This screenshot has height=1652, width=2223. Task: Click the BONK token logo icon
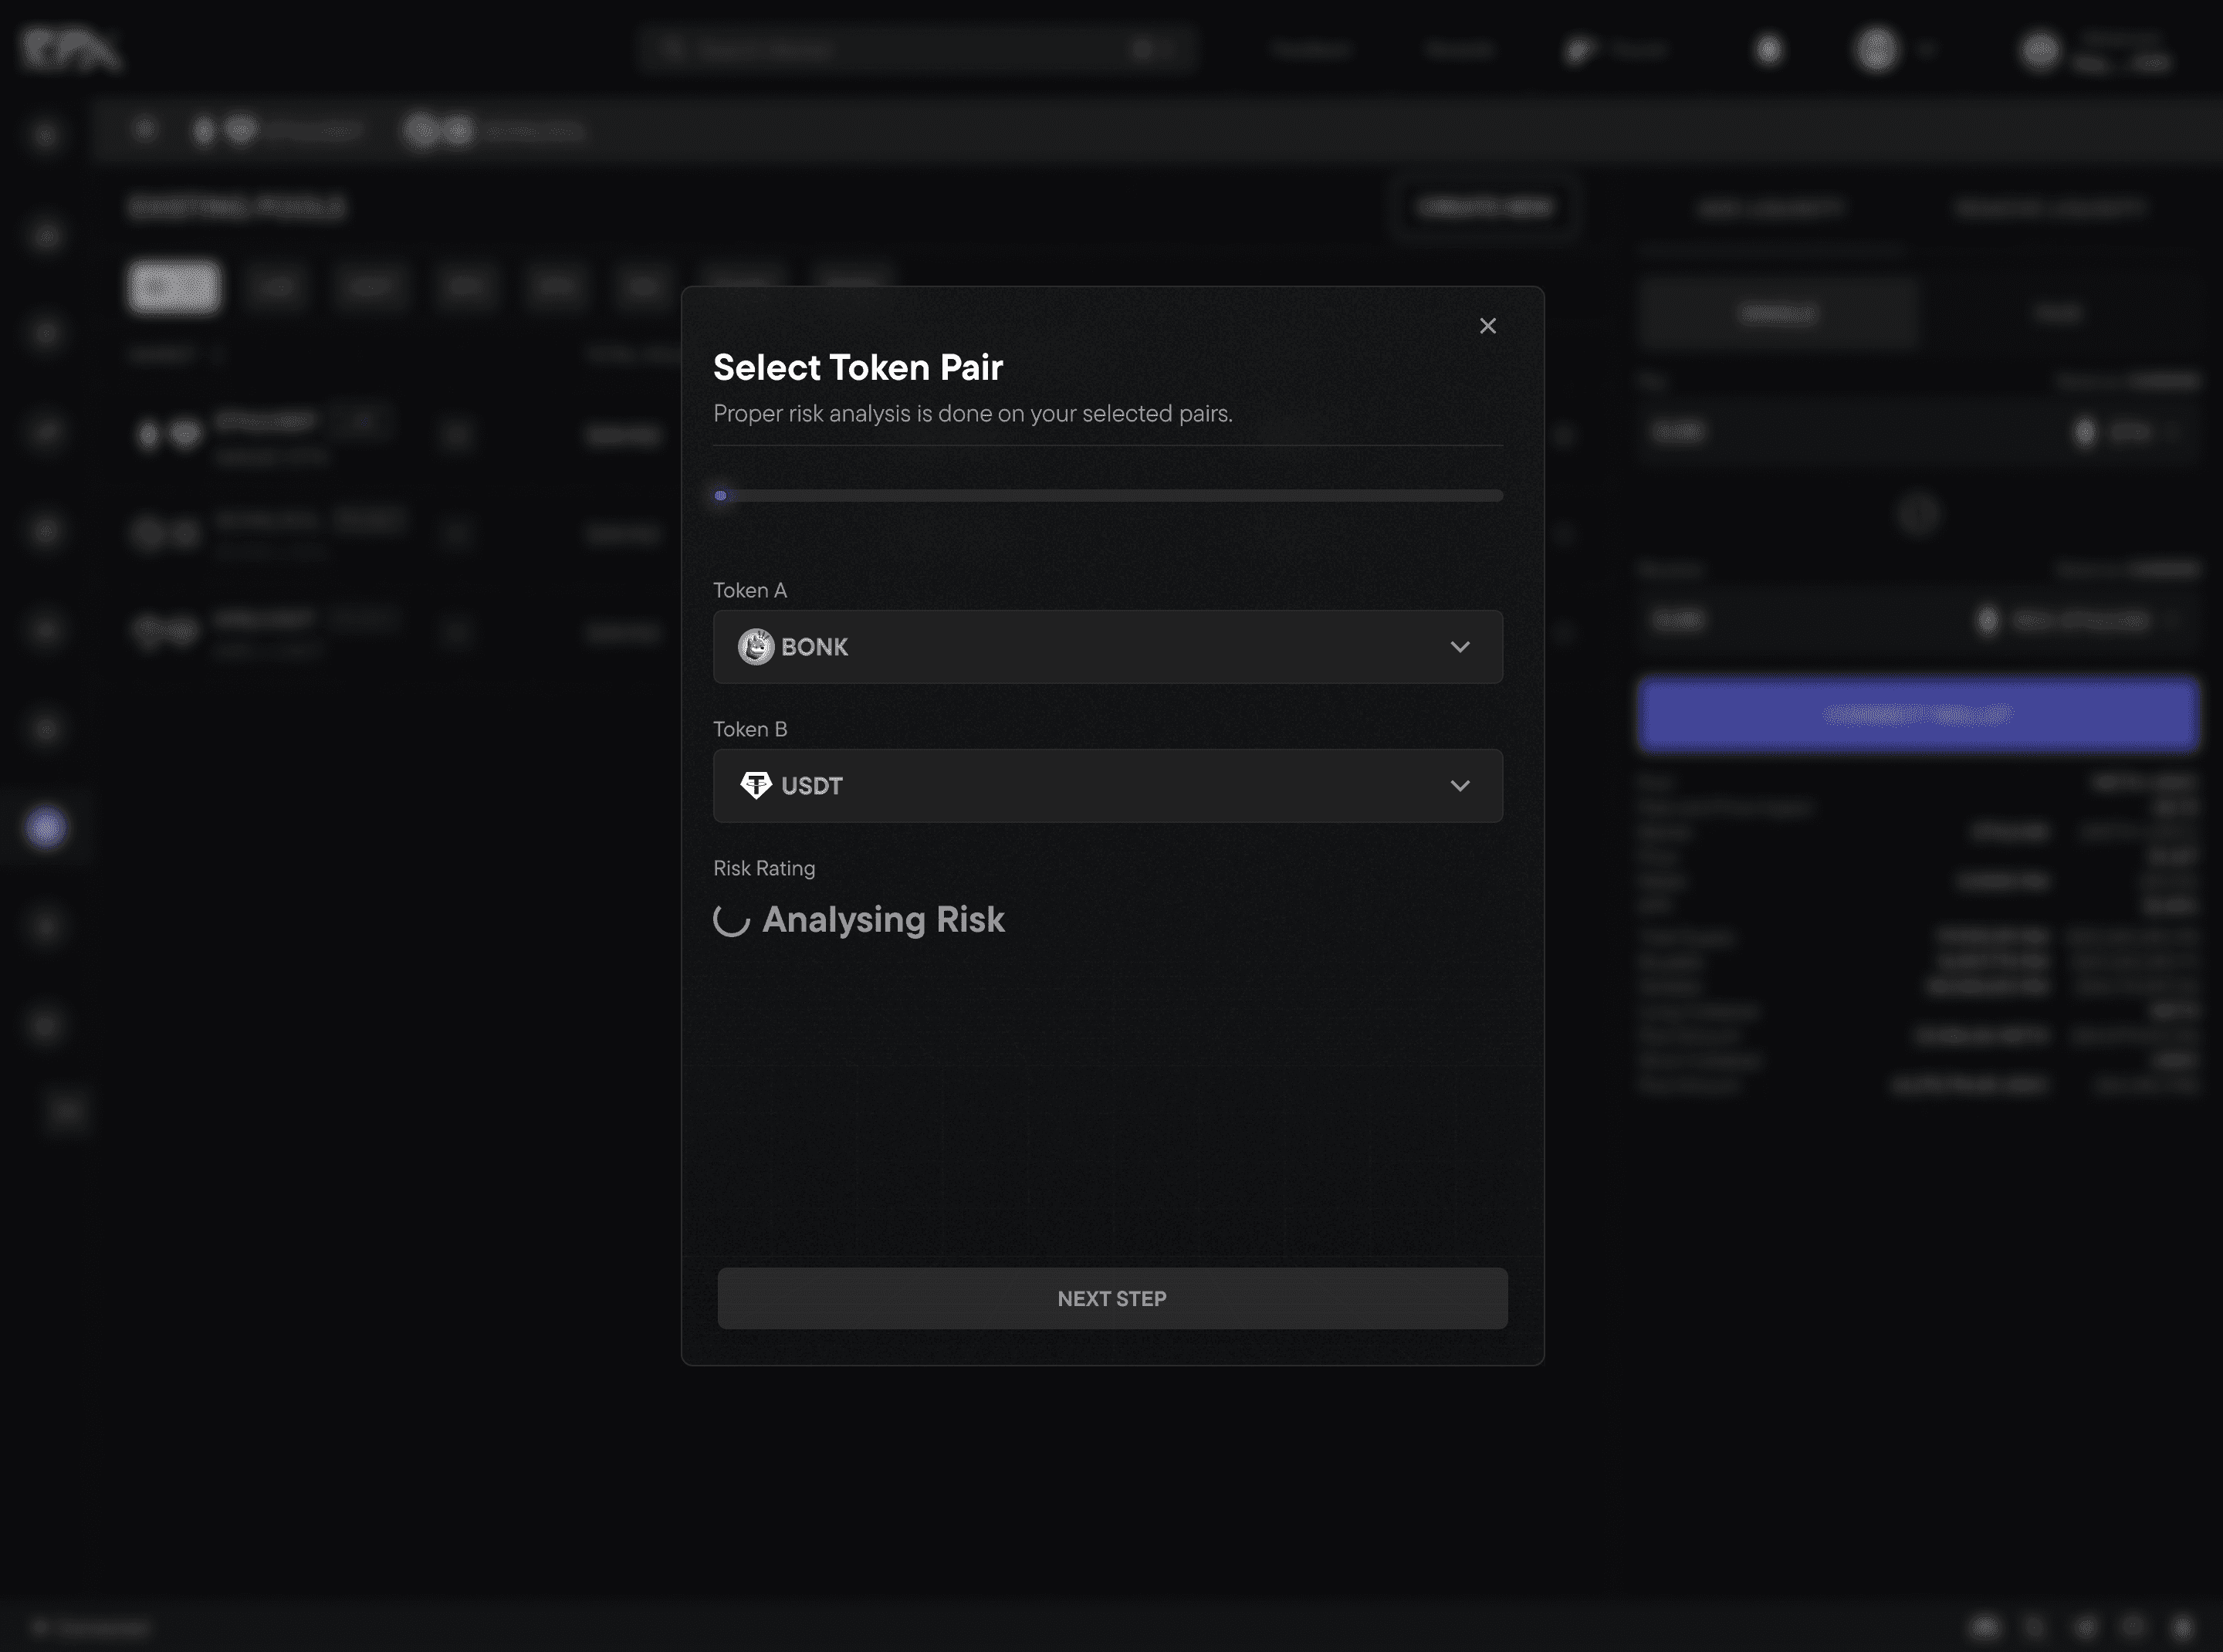tap(755, 647)
